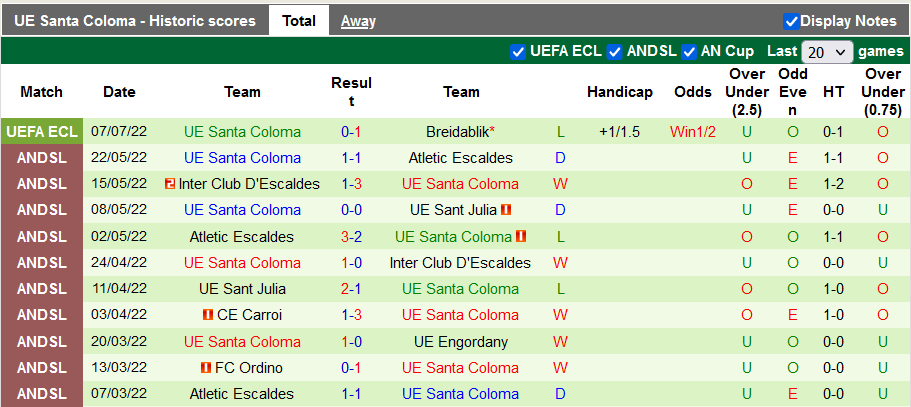
Task: Click the UEFA ECL green league label
Action: tap(42, 132)
